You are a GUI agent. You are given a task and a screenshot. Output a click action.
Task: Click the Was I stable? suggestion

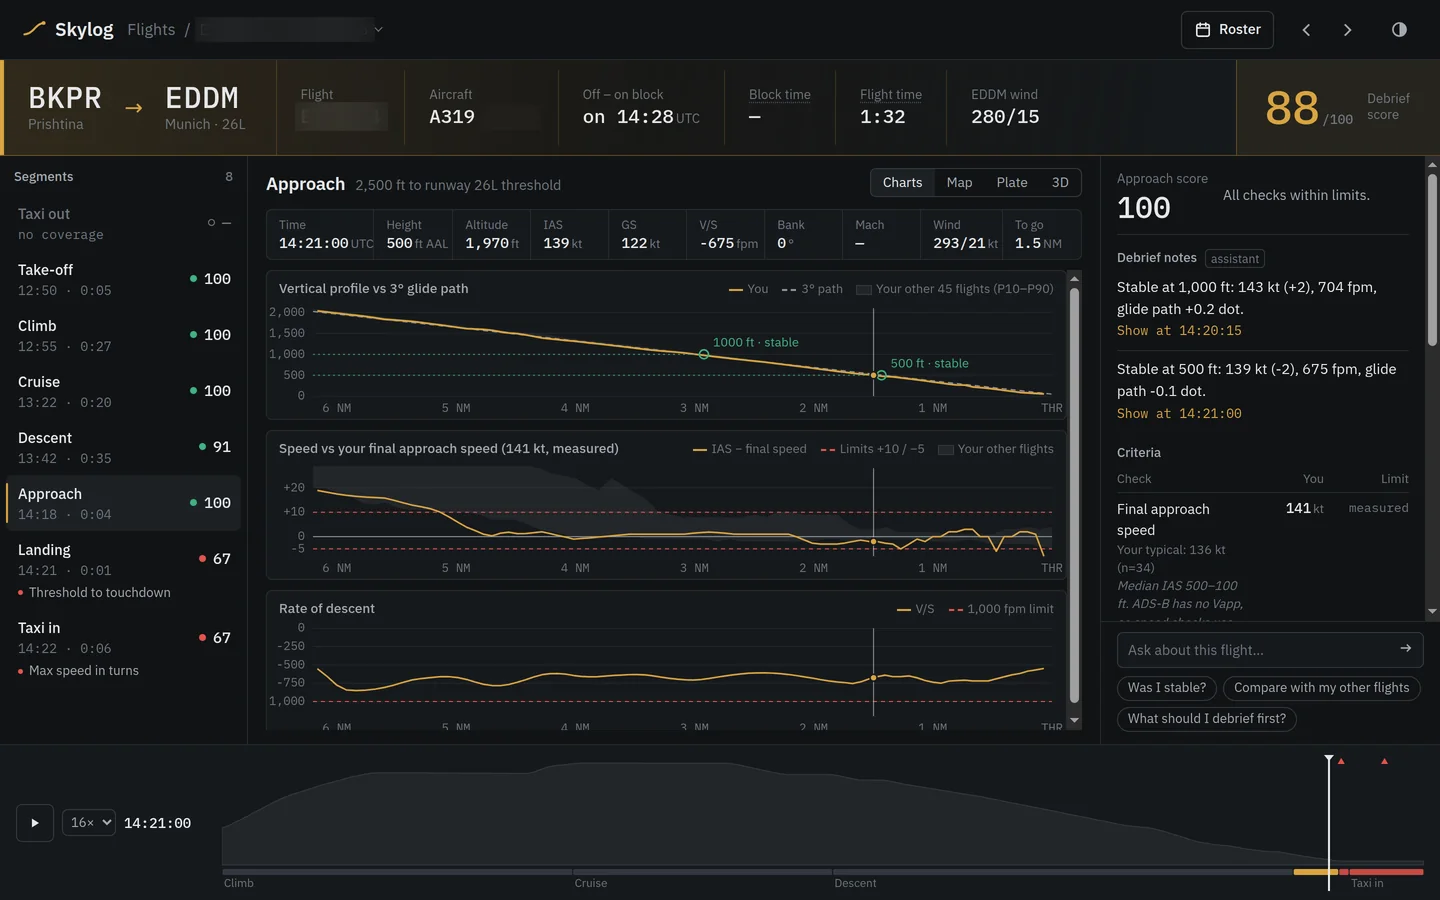[1167, 688]
